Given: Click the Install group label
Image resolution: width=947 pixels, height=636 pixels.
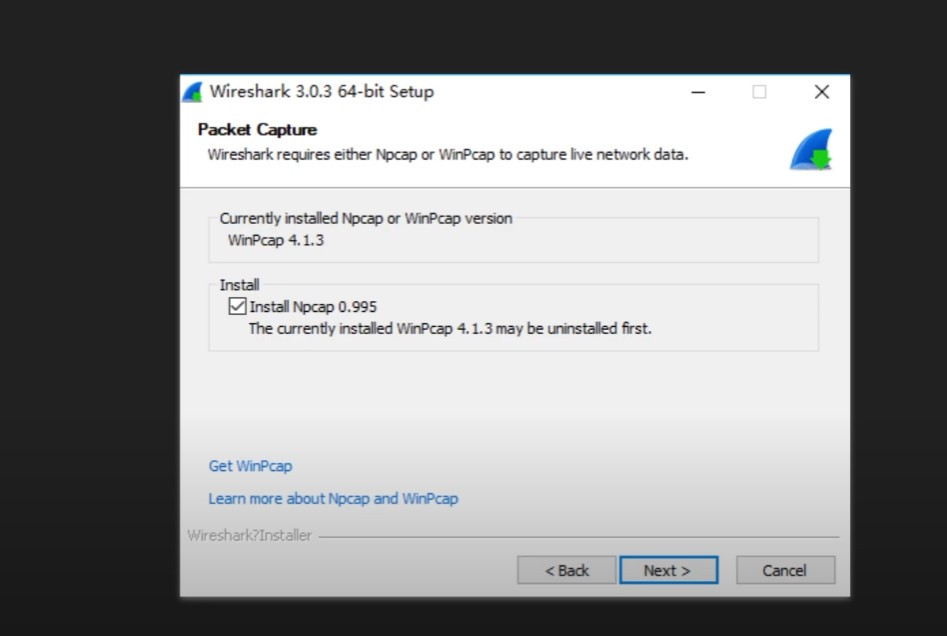Looking at the screenshot, I should click(239, 284).
